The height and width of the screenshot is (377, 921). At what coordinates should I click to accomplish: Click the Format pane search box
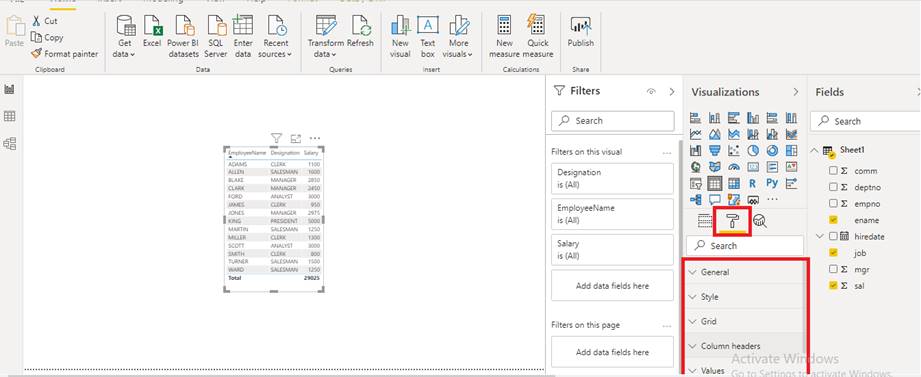pos(745,245)
